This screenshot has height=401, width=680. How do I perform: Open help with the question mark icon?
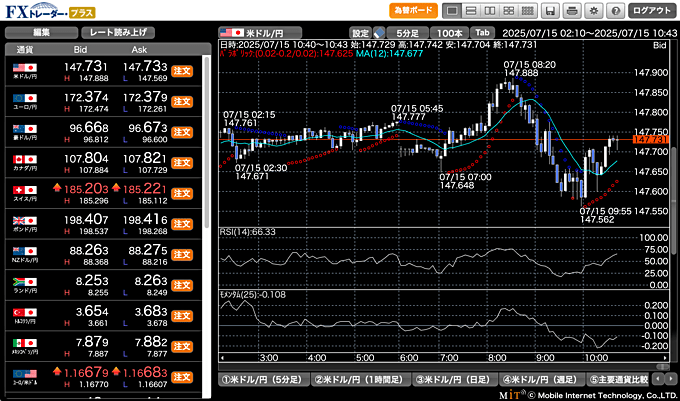[615, 11]
